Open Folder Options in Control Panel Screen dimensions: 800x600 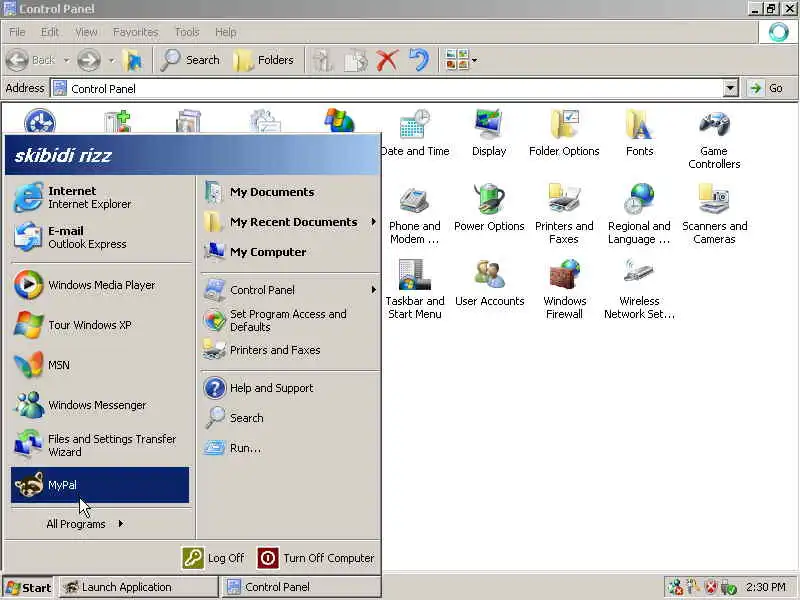tap(564, 133)
